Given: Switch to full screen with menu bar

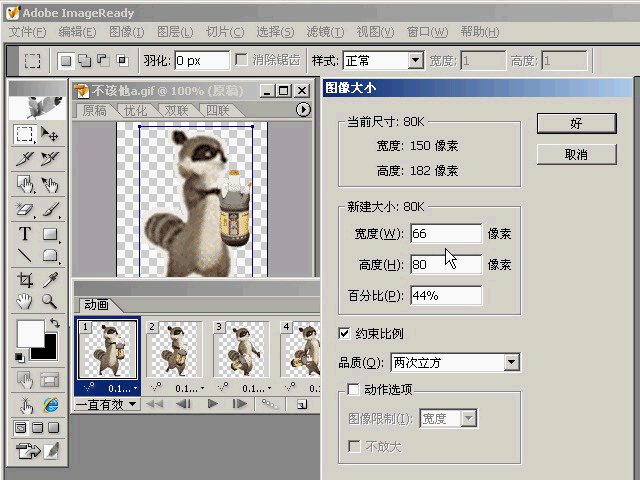Looking at the screenshot, I should pyautogui.click(x=37, y=428).
